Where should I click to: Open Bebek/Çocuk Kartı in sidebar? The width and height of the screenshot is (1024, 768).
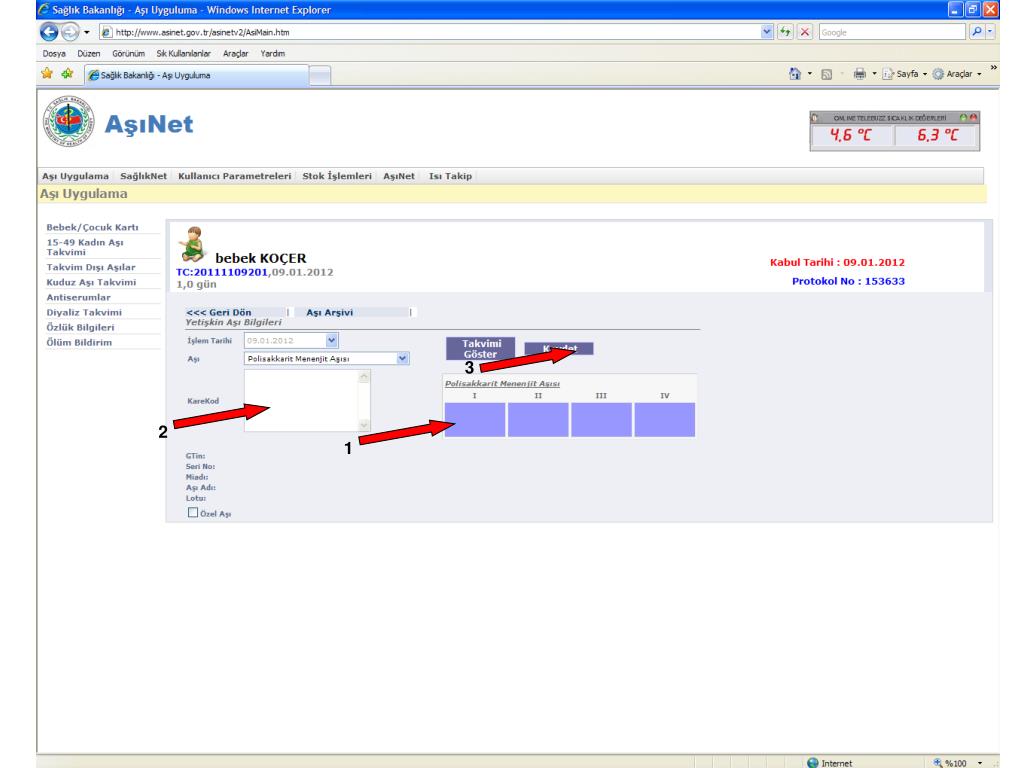[93, 227]
